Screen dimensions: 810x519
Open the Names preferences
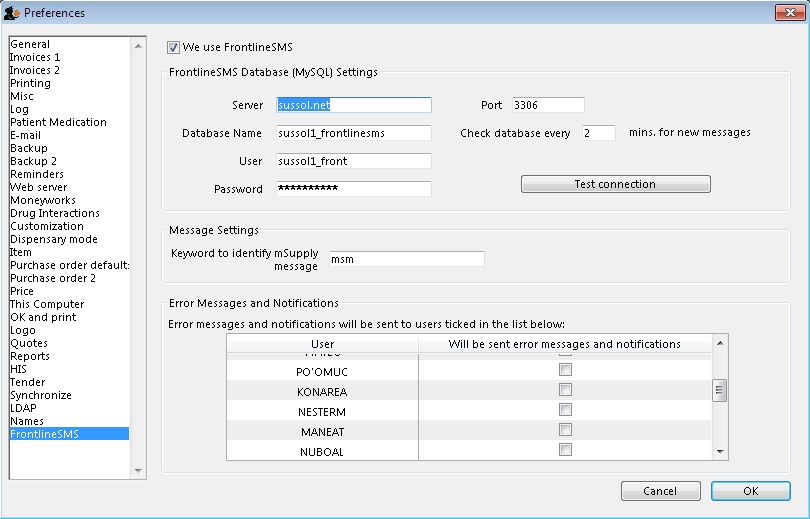click(69, 421)
